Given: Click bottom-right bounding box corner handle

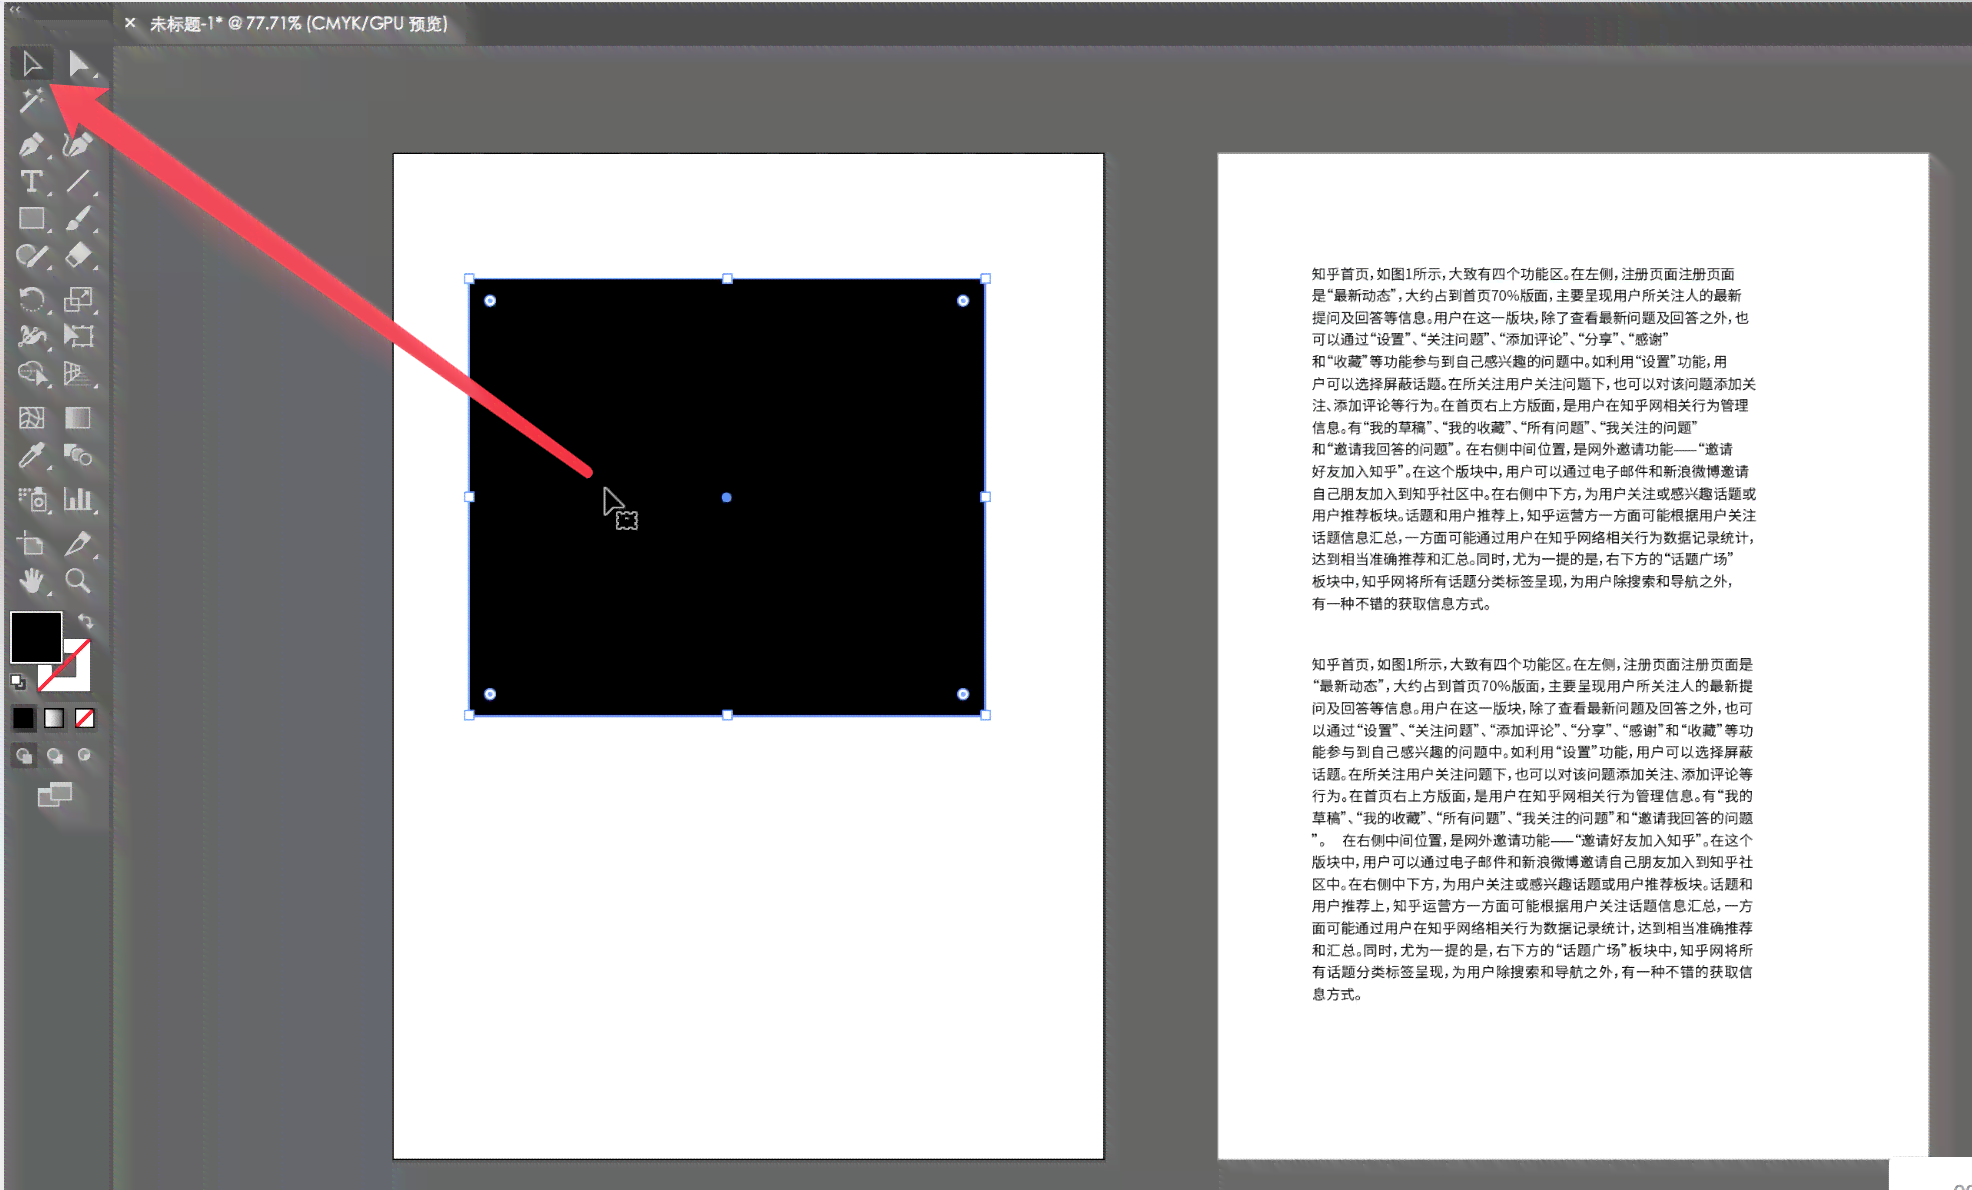Looking at the screenshot, I should (x=986, y=715).
